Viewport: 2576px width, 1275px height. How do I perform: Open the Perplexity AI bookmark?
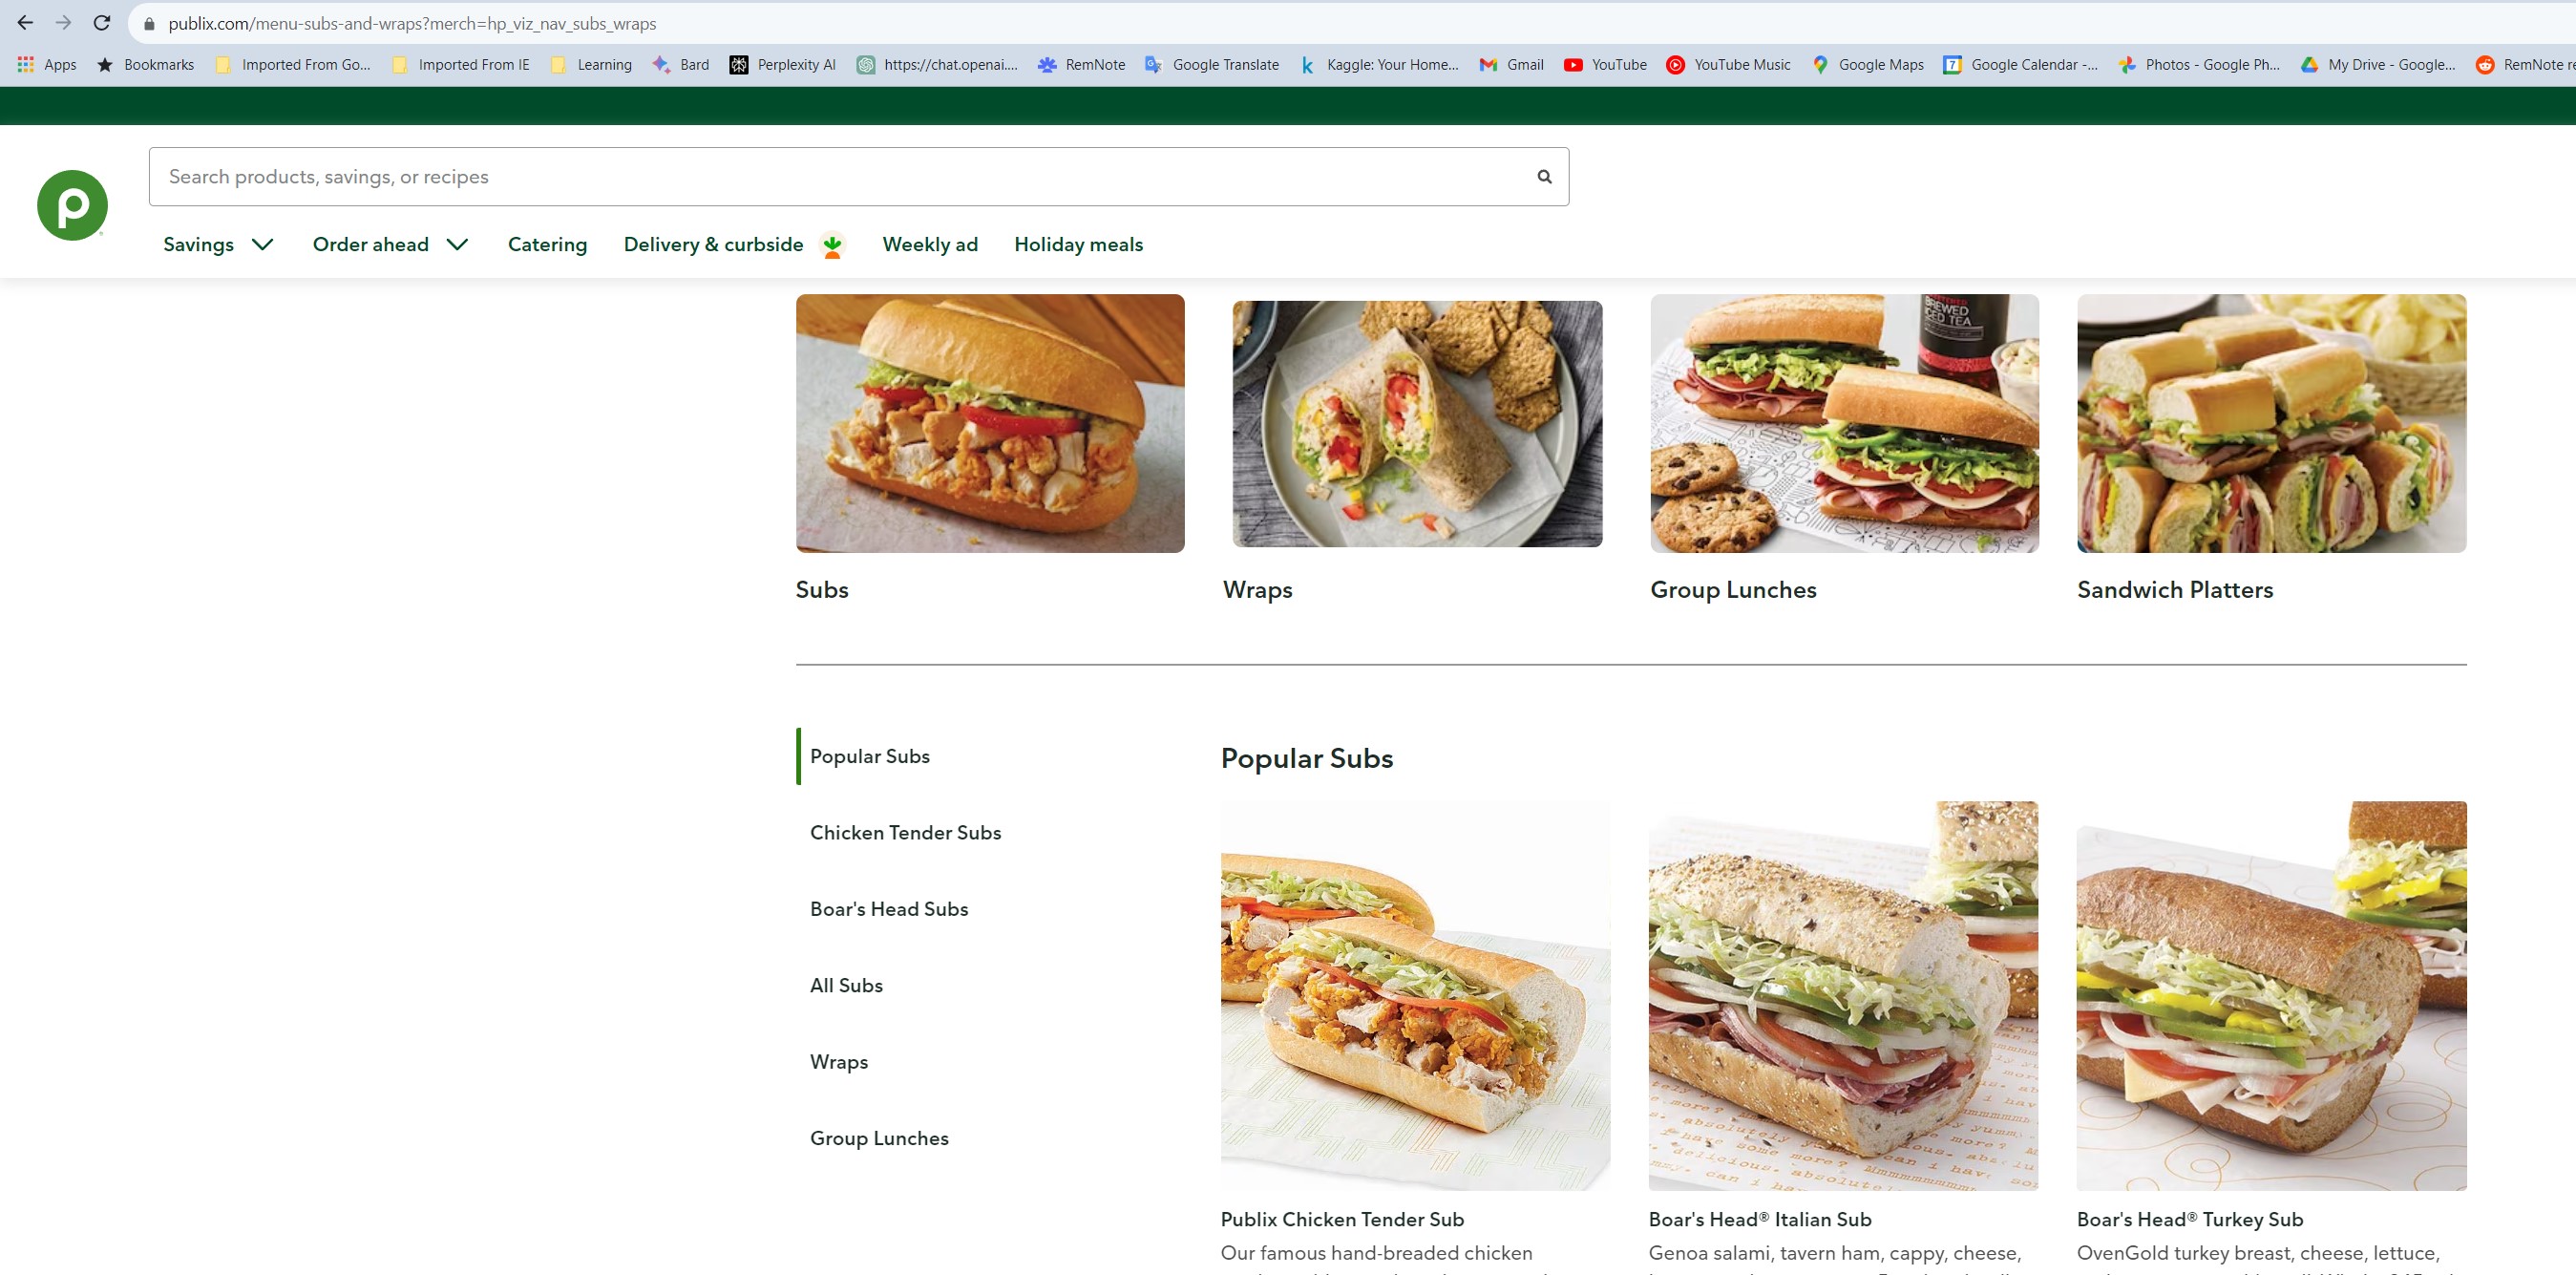pyautogui.click(x=782, y=64)
